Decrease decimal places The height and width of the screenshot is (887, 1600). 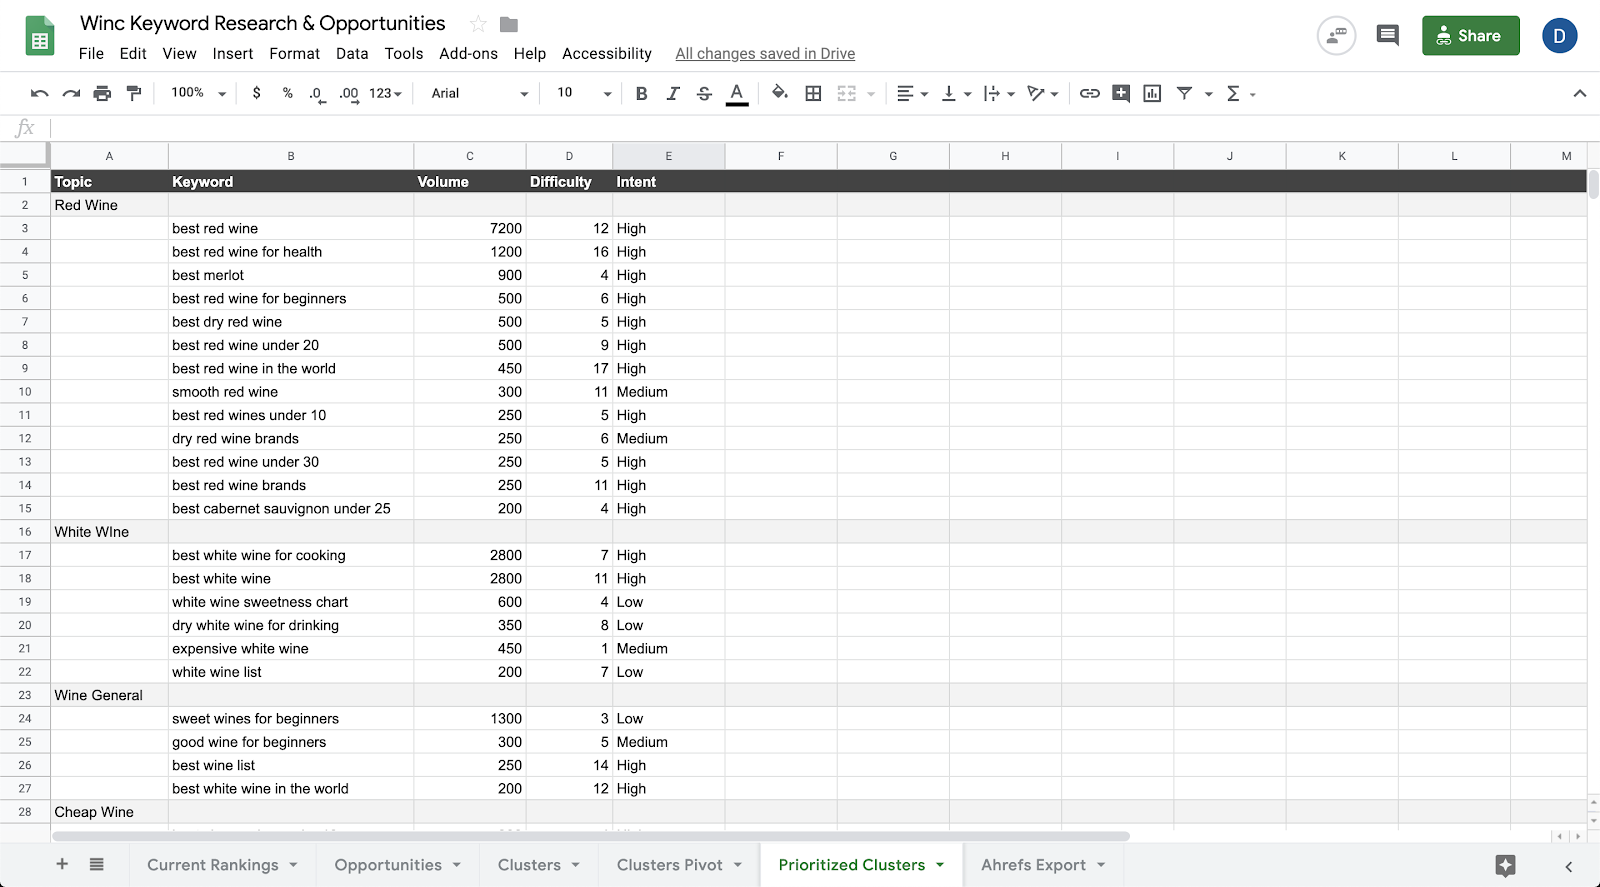(317, 94)
